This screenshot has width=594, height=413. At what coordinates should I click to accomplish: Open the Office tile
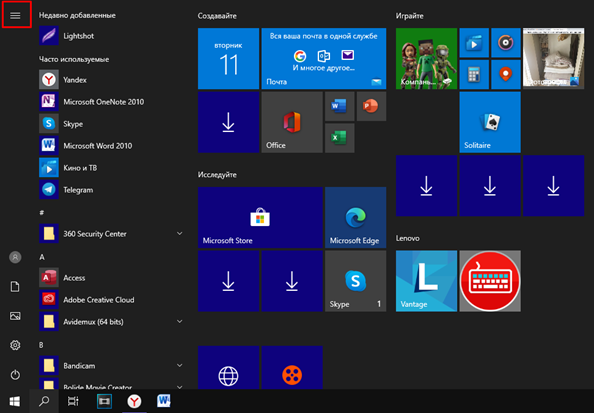point(292,122)
